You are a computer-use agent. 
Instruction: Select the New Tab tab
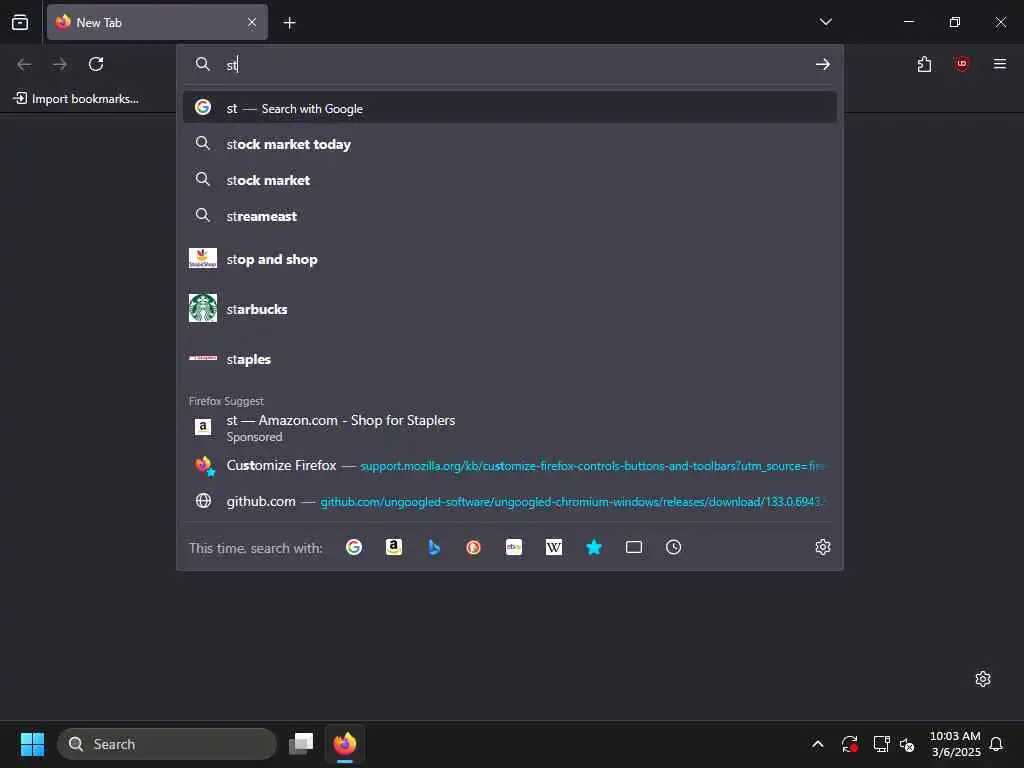[157, 22]
